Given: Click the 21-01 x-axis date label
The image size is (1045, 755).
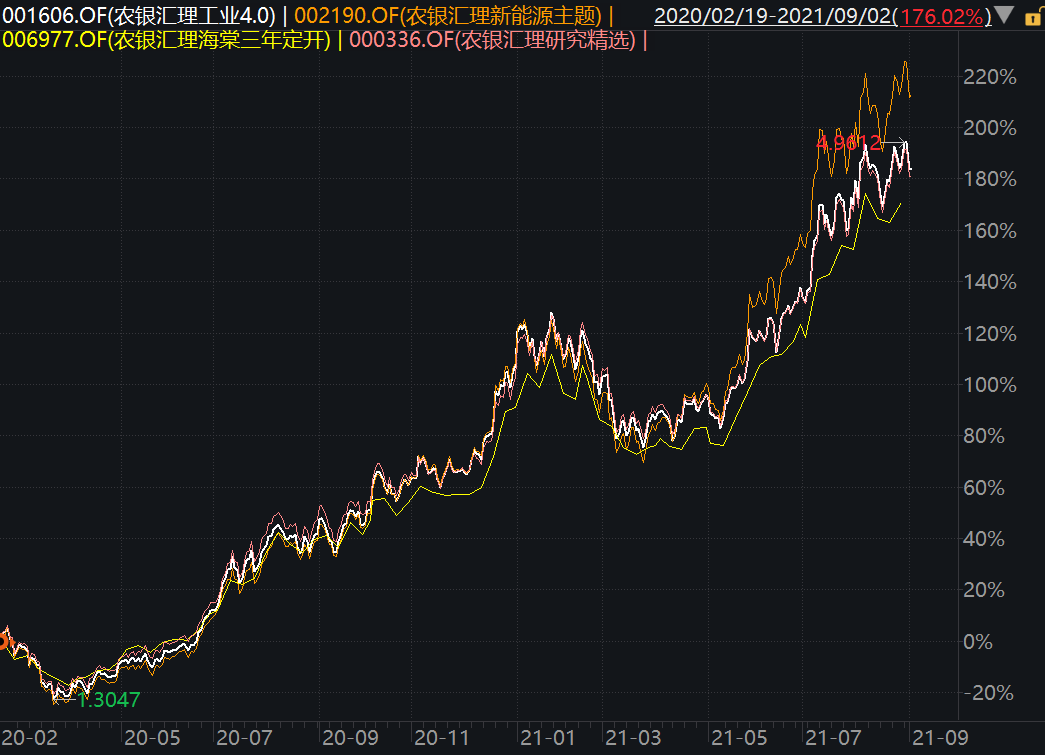Looking at the screenshot, I should [x=547, y=738].
